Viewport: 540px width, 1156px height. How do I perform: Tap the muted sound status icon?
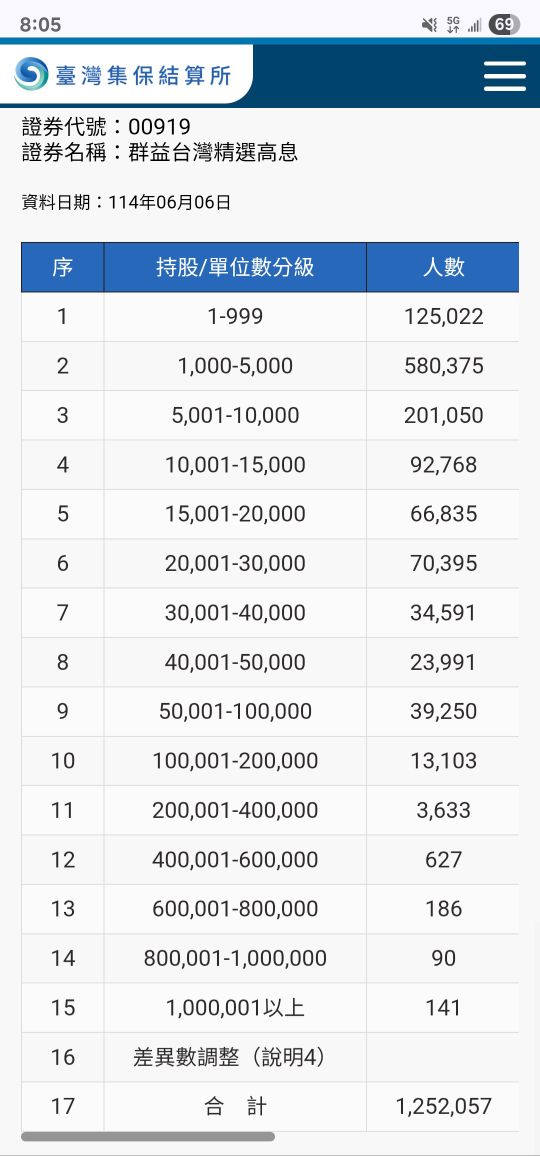429,25
